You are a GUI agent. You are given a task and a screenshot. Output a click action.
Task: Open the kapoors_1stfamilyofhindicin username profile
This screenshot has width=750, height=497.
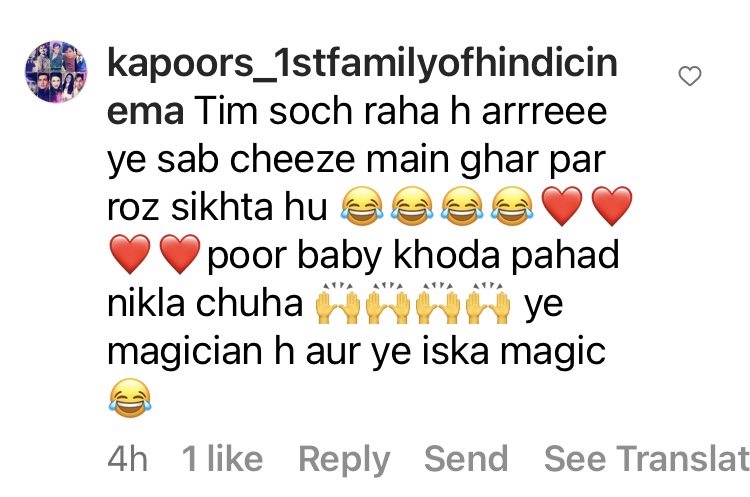(362, 63)
